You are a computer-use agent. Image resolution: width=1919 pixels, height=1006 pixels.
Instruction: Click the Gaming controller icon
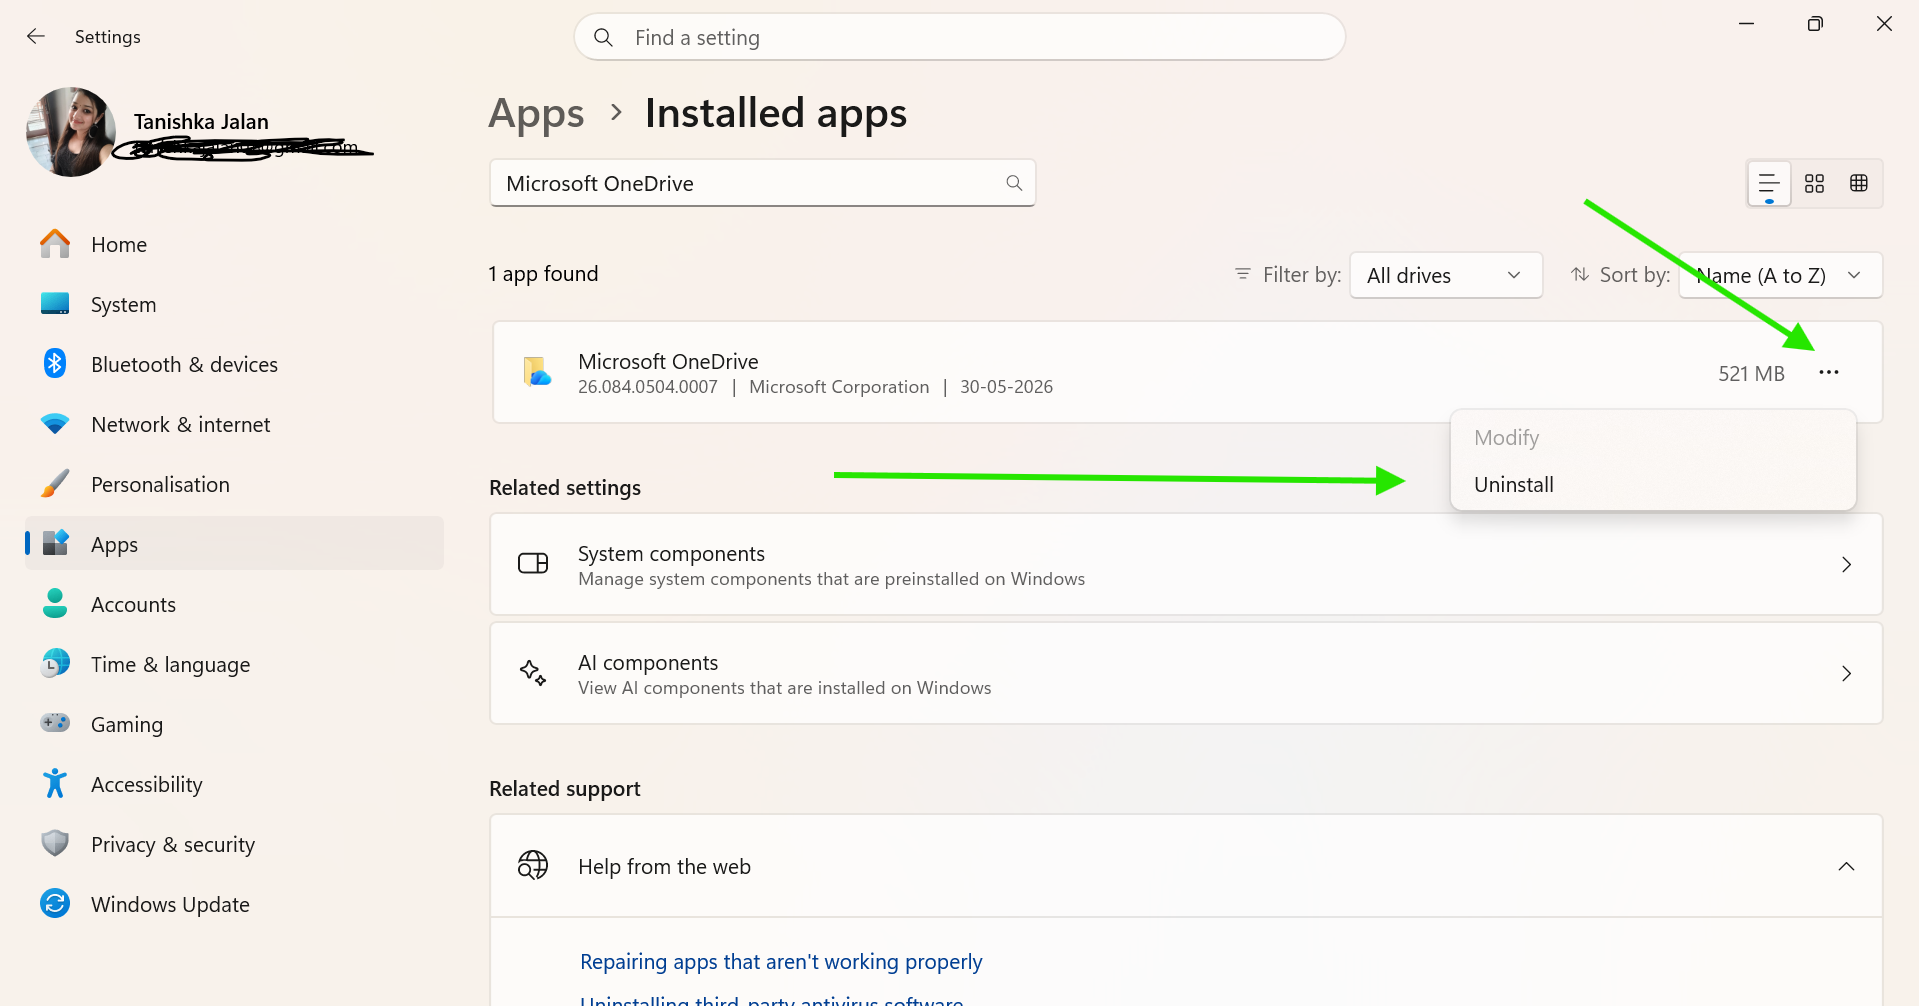55,723
